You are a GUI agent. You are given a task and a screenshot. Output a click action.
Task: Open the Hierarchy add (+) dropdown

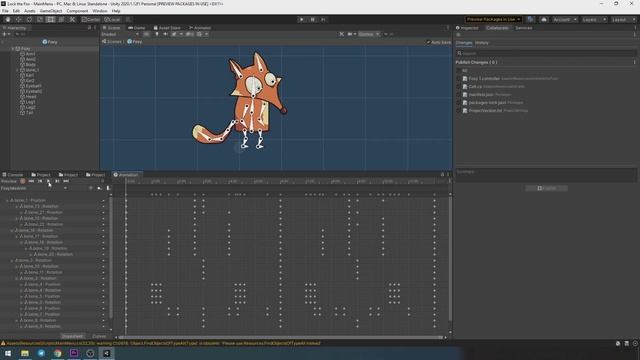(5, 34)
